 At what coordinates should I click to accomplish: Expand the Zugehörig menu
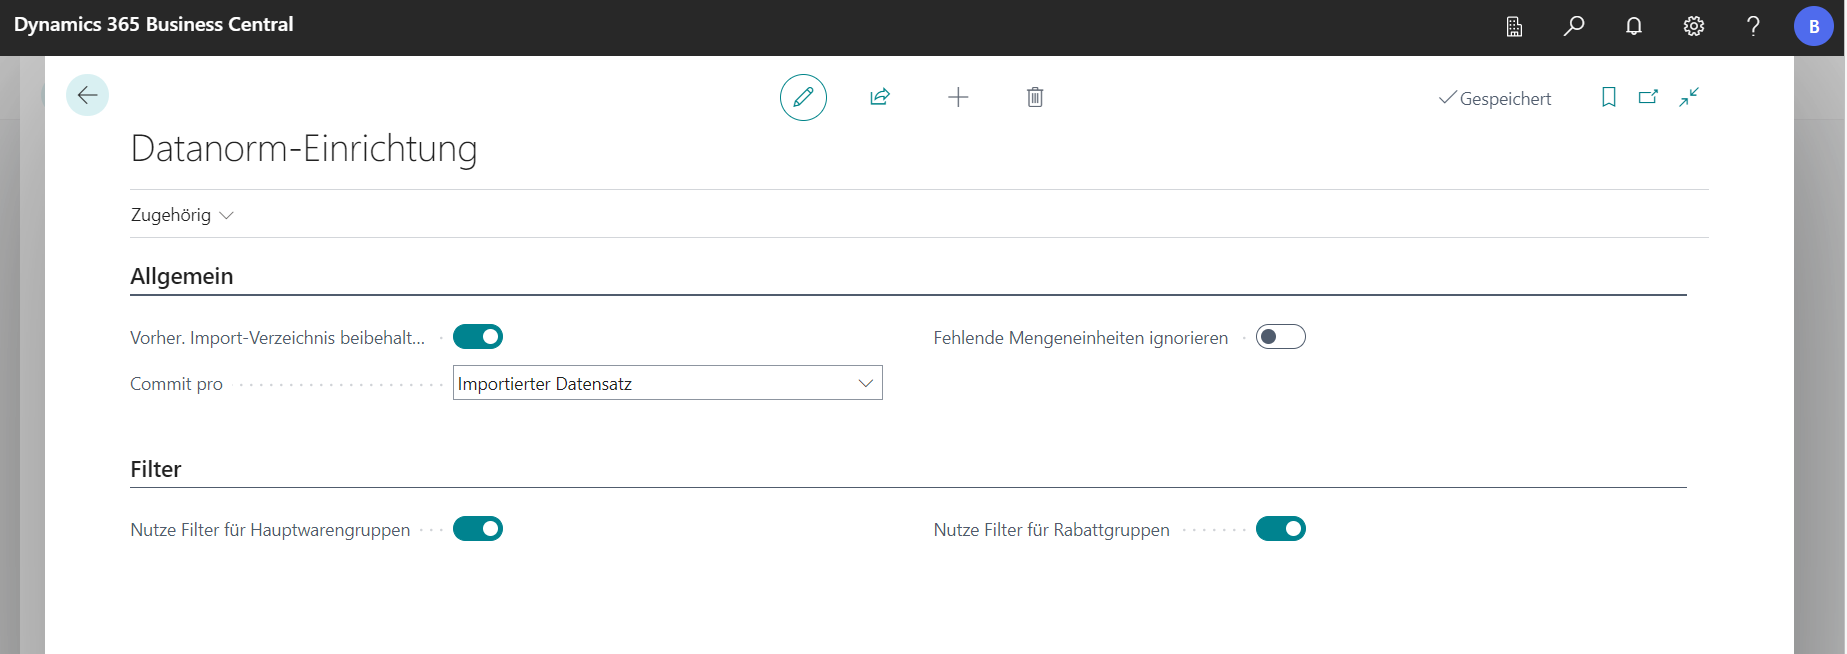pos(182,215)
